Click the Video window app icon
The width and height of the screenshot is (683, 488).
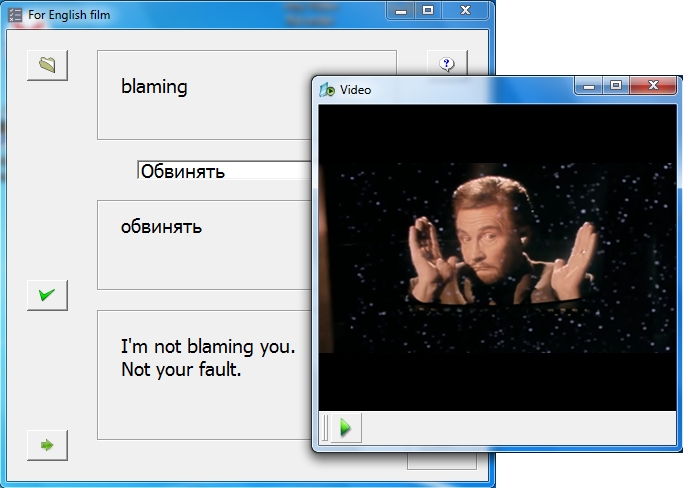327,90
